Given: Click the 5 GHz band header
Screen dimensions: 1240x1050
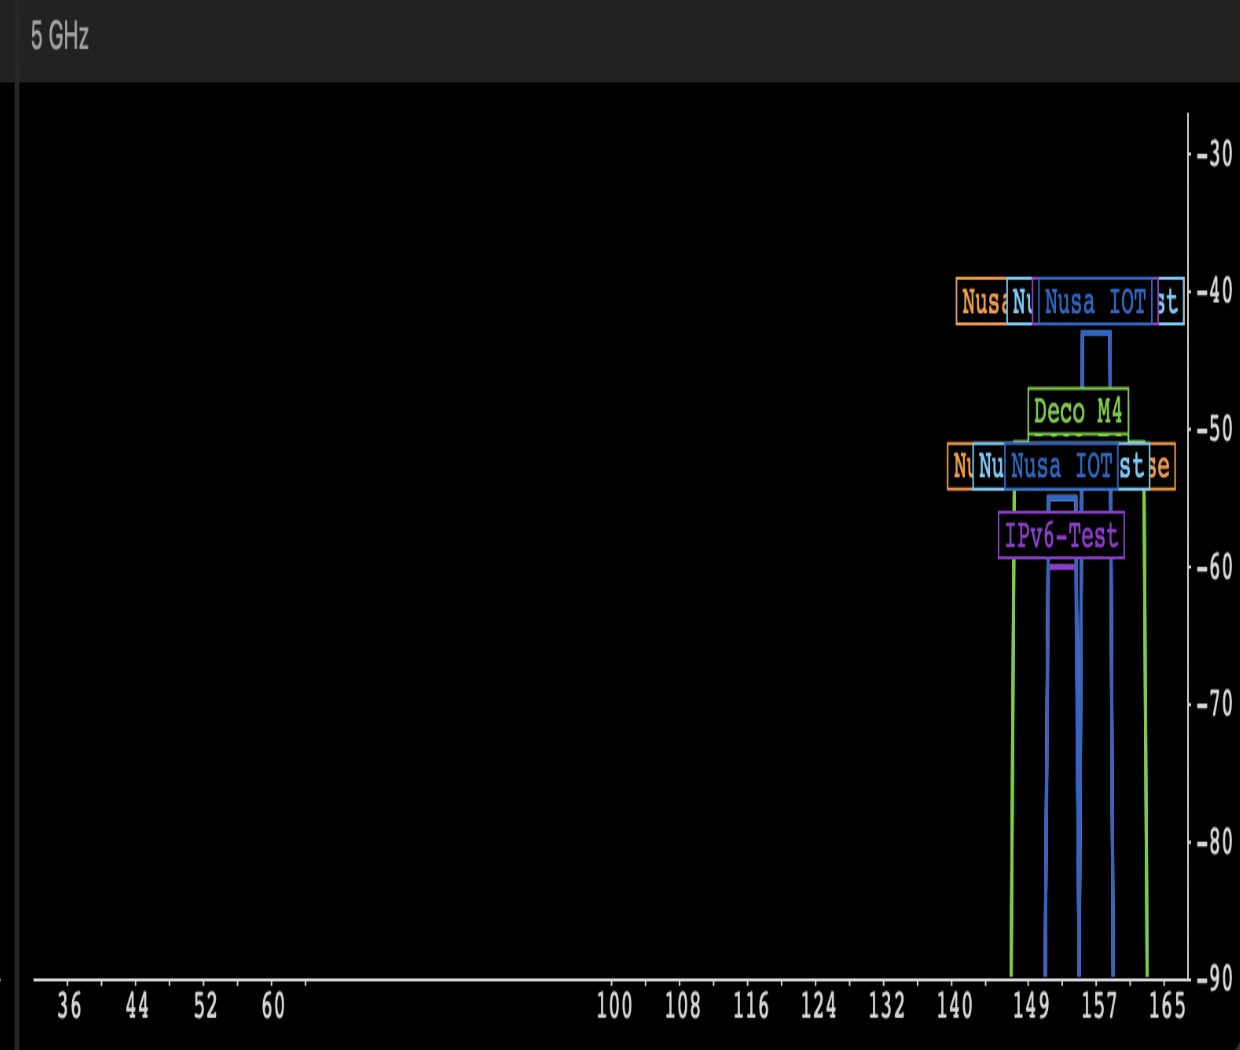Looking at the screenshot, I should pyautogui.click(x=60, y=37).
